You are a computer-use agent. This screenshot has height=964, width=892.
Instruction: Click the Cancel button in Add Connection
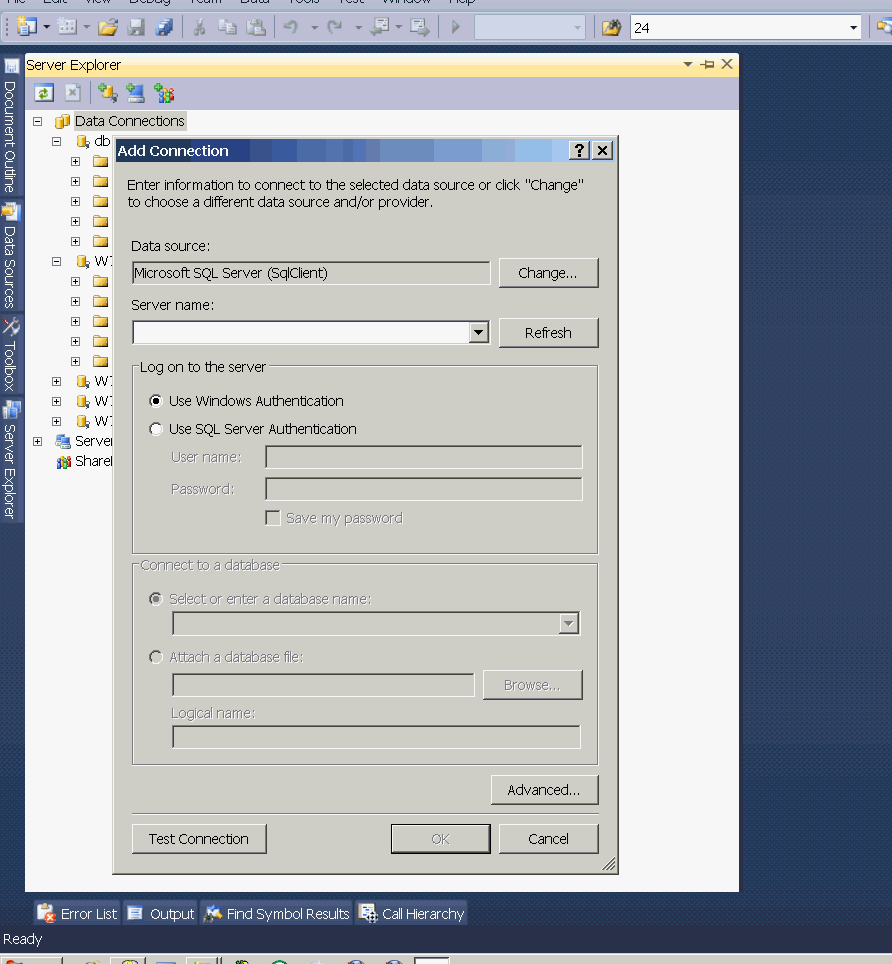pyautogui.click(x=548, y=839)
